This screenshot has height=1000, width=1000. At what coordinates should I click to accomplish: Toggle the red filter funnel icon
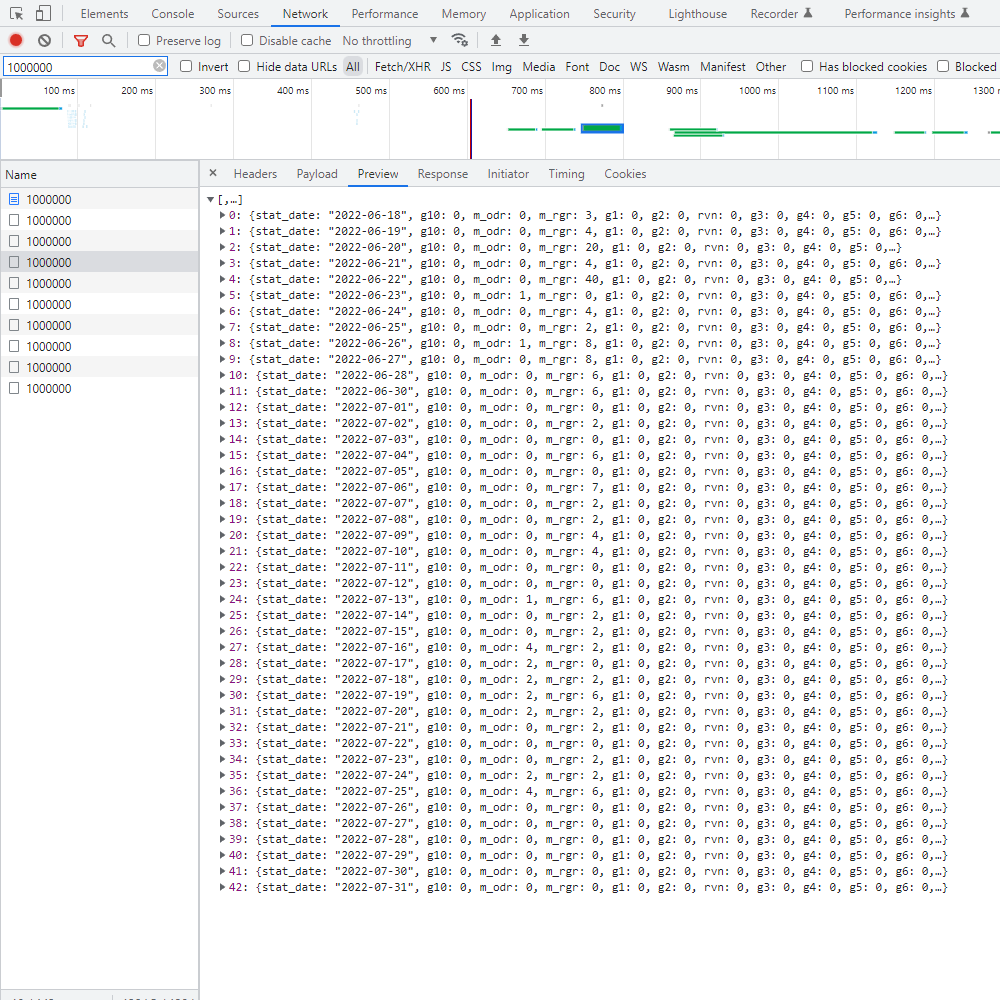pos(81,41)
